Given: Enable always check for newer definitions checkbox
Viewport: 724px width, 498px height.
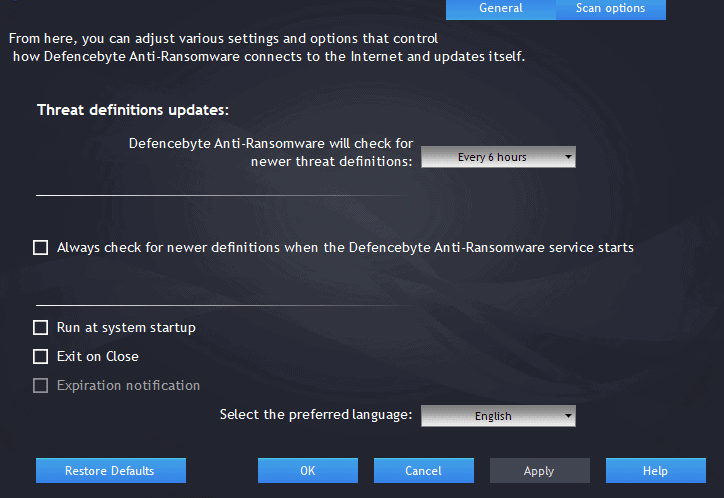Looking at the screenshot, I should click(x=41, y=247).
